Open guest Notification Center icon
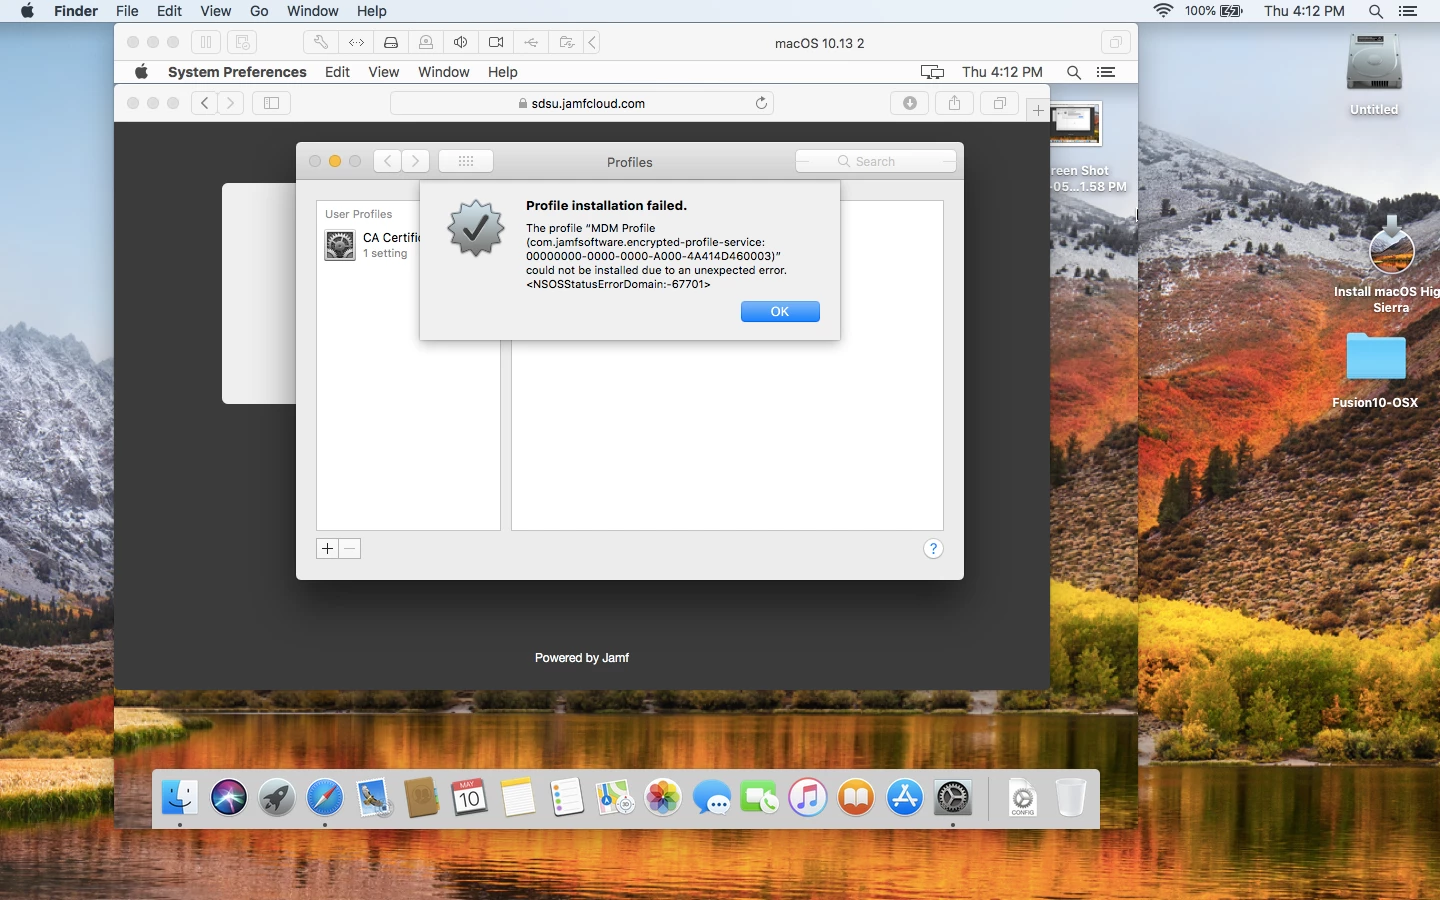The image size is (1440, 900). tap(1106, 72)
